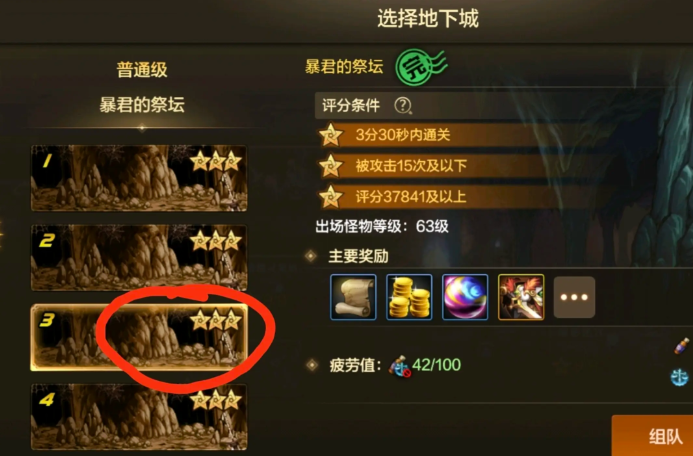Click the fatigue potion icon beside 42/100
693x456 pixels.
[400, 366]
